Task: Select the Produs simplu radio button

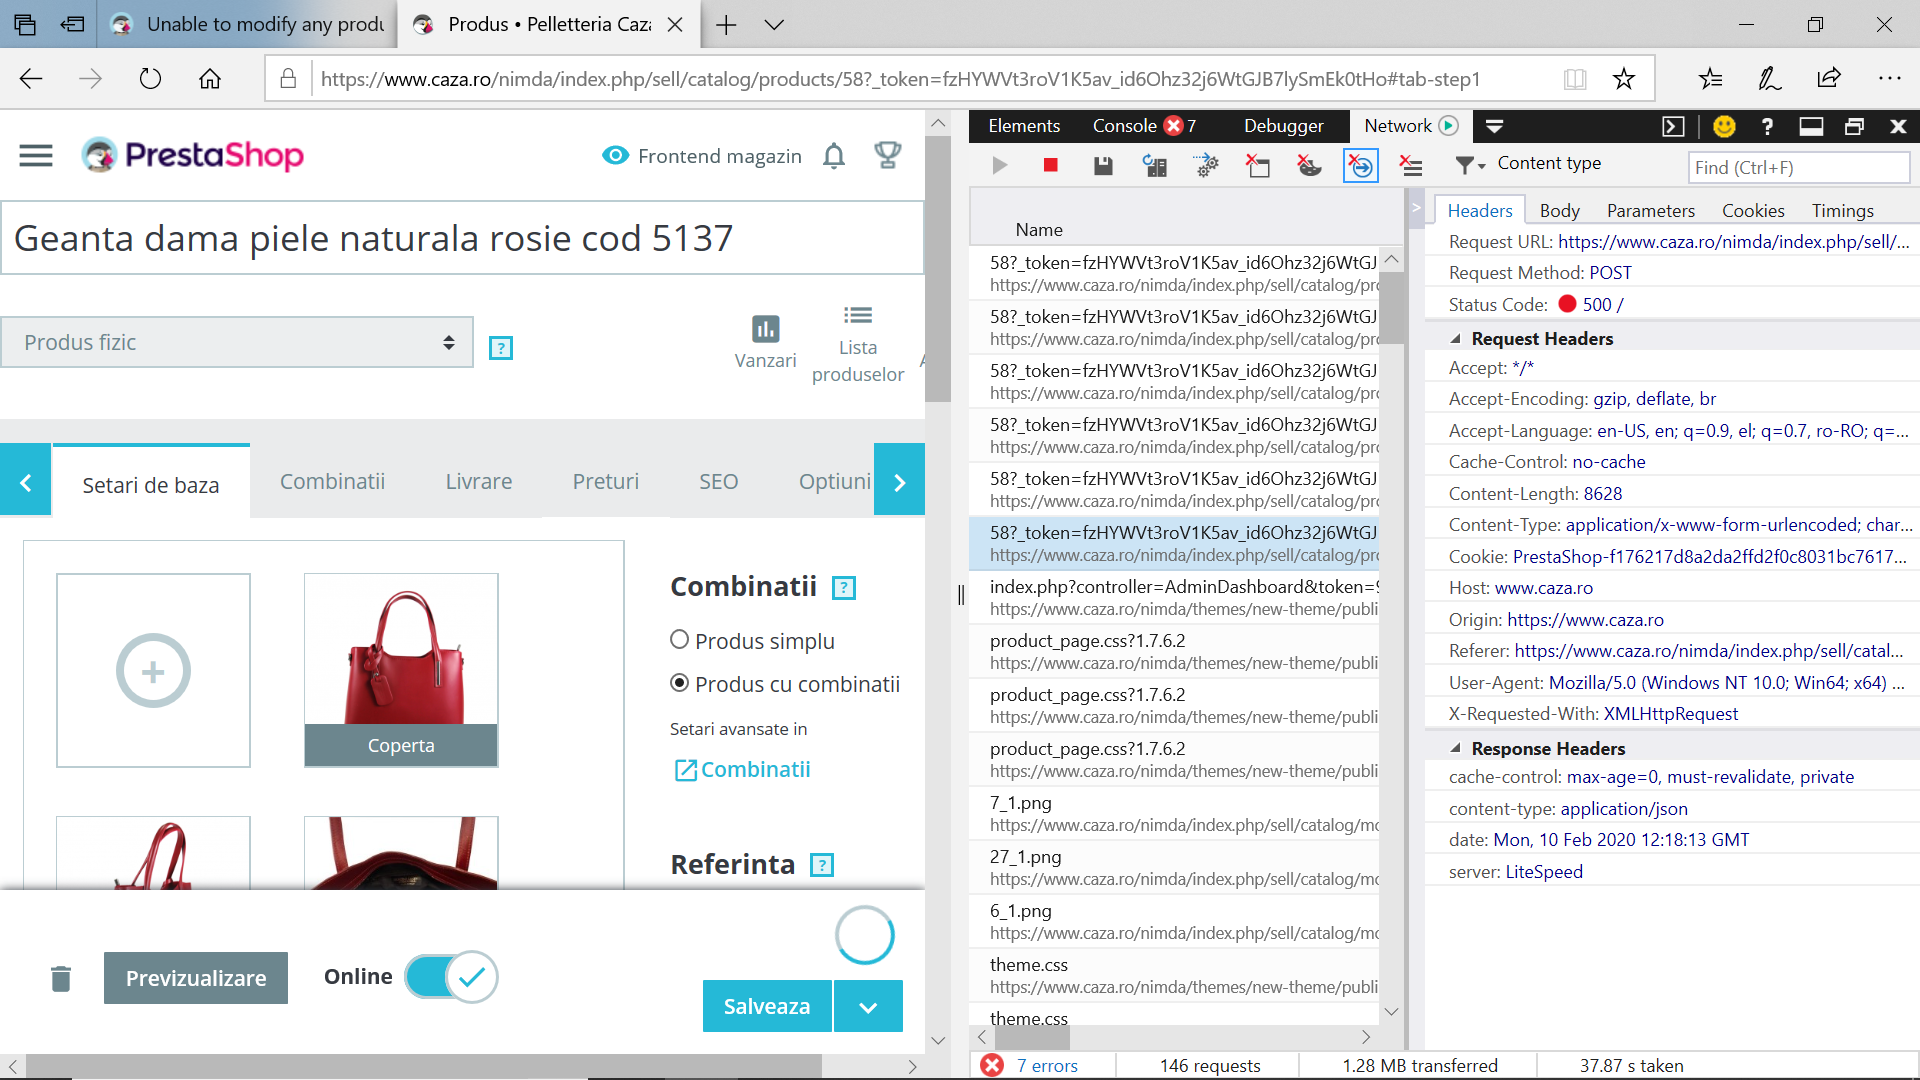Action: click(680, 640)
